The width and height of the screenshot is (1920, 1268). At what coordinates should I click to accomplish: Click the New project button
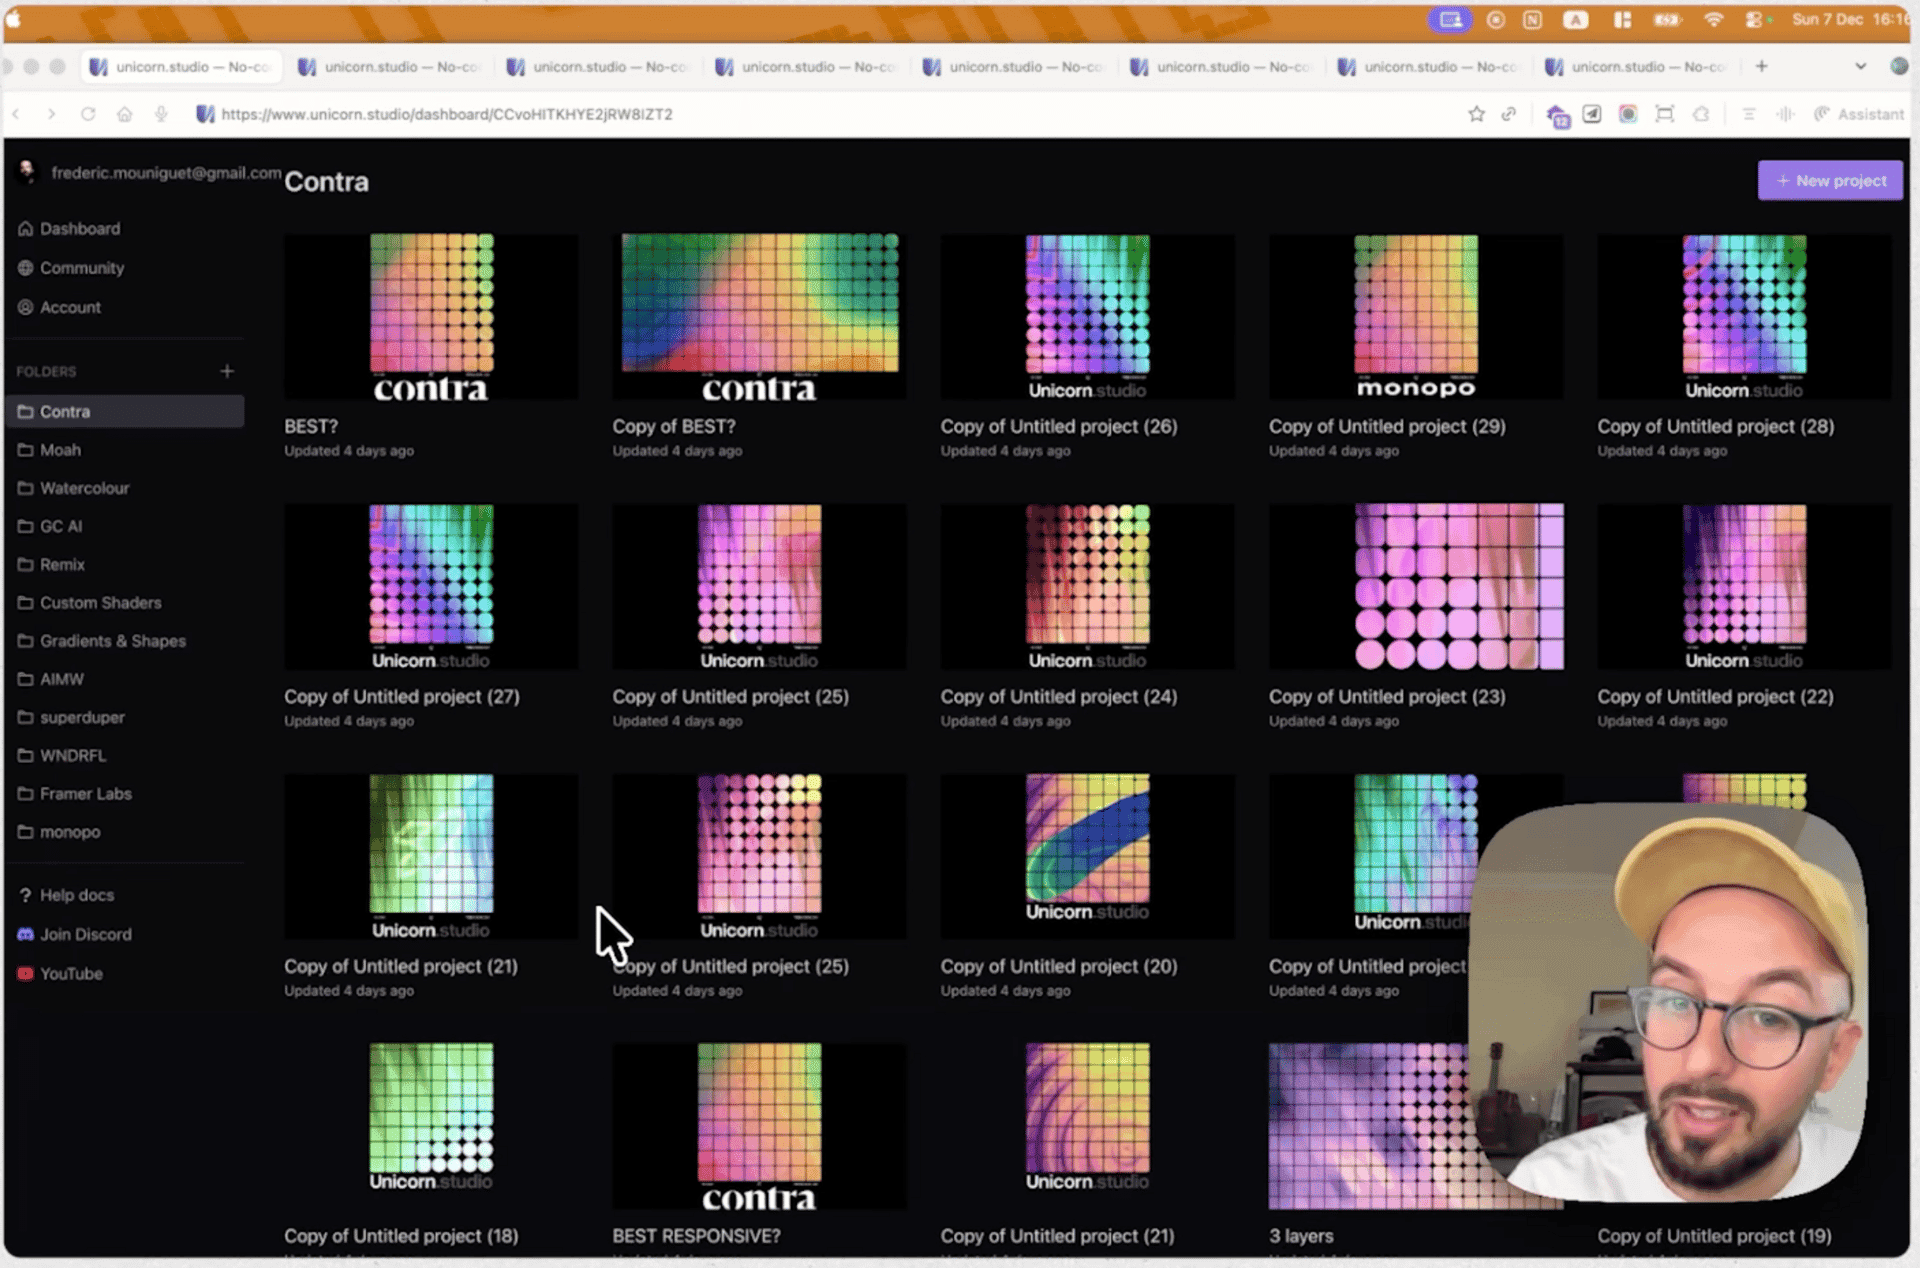[x=1829, y=181]
